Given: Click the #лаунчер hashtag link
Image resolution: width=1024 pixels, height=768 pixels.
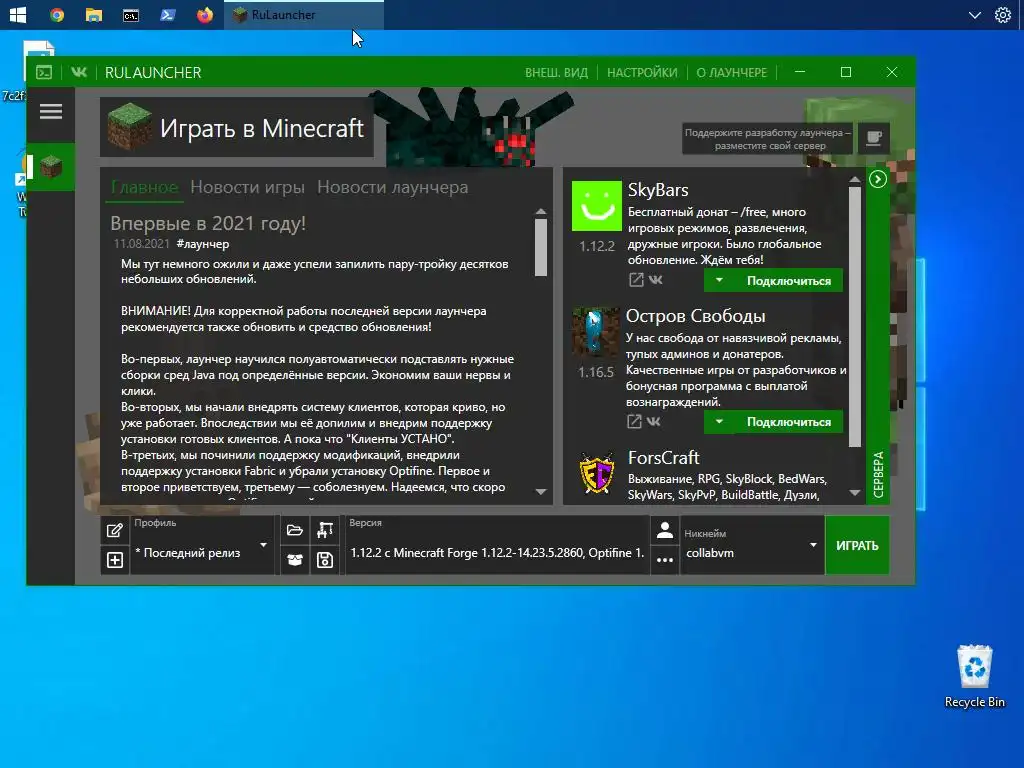Looking at the screenshot, I should tap(202, 244).
